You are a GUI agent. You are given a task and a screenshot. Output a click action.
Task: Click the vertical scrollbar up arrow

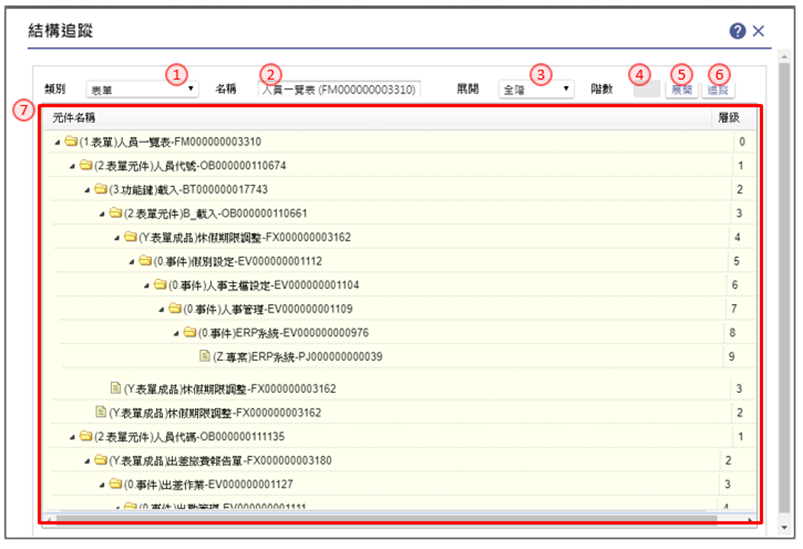pyautogui.click(x=785, y=55)
